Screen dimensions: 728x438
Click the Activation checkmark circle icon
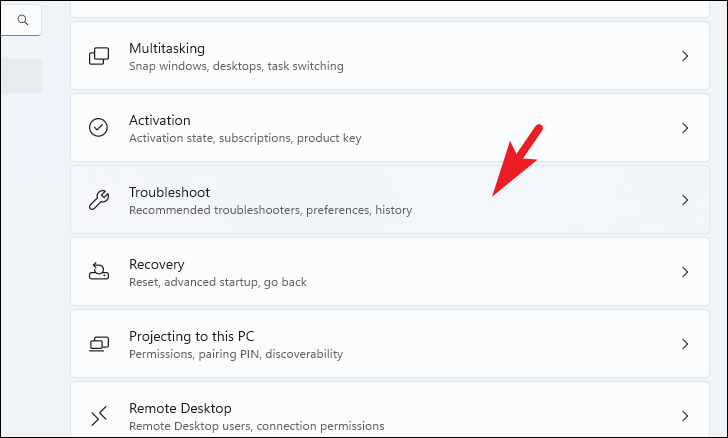point(98,127)
